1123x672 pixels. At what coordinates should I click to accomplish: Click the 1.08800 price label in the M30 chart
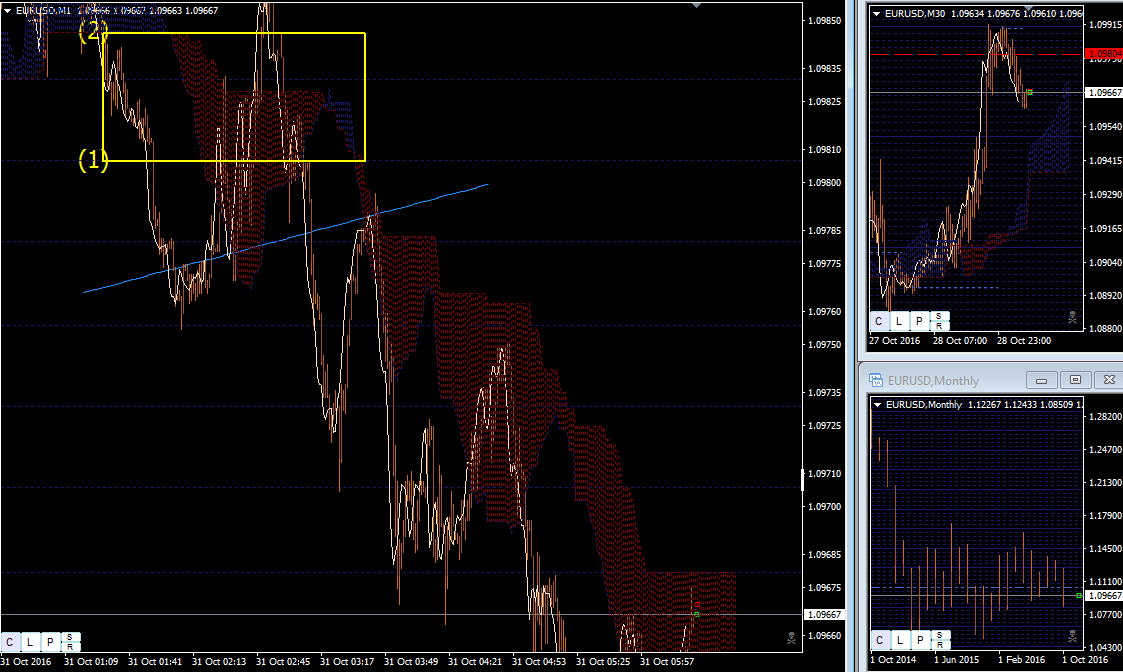[1105, 329]
